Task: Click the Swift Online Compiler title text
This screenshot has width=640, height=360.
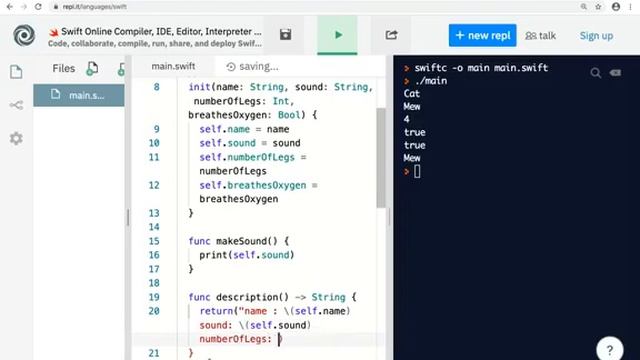Action: click(x=161, y=31)
